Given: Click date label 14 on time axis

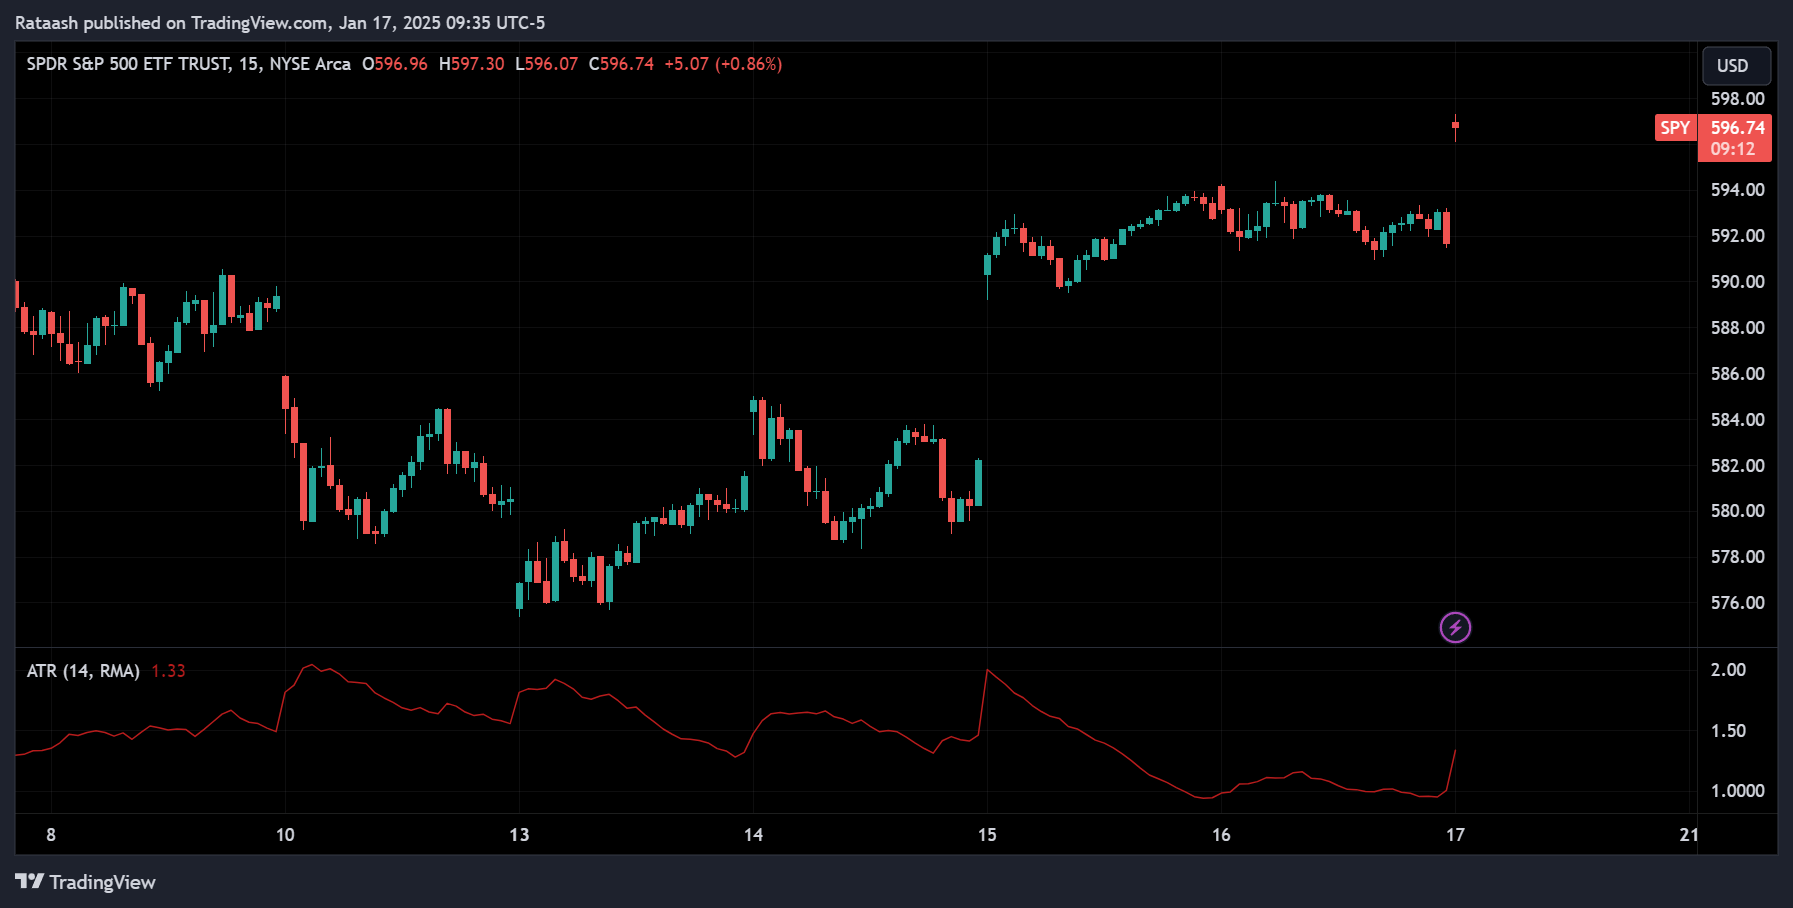Looking at the screenshot, I should tap(753, 835).
